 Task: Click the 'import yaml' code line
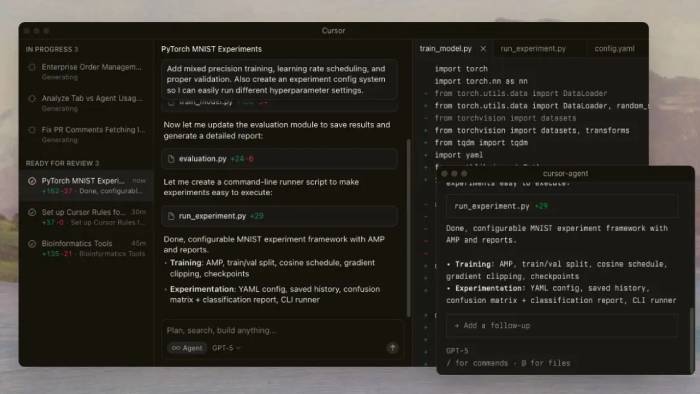click(458, 155)
